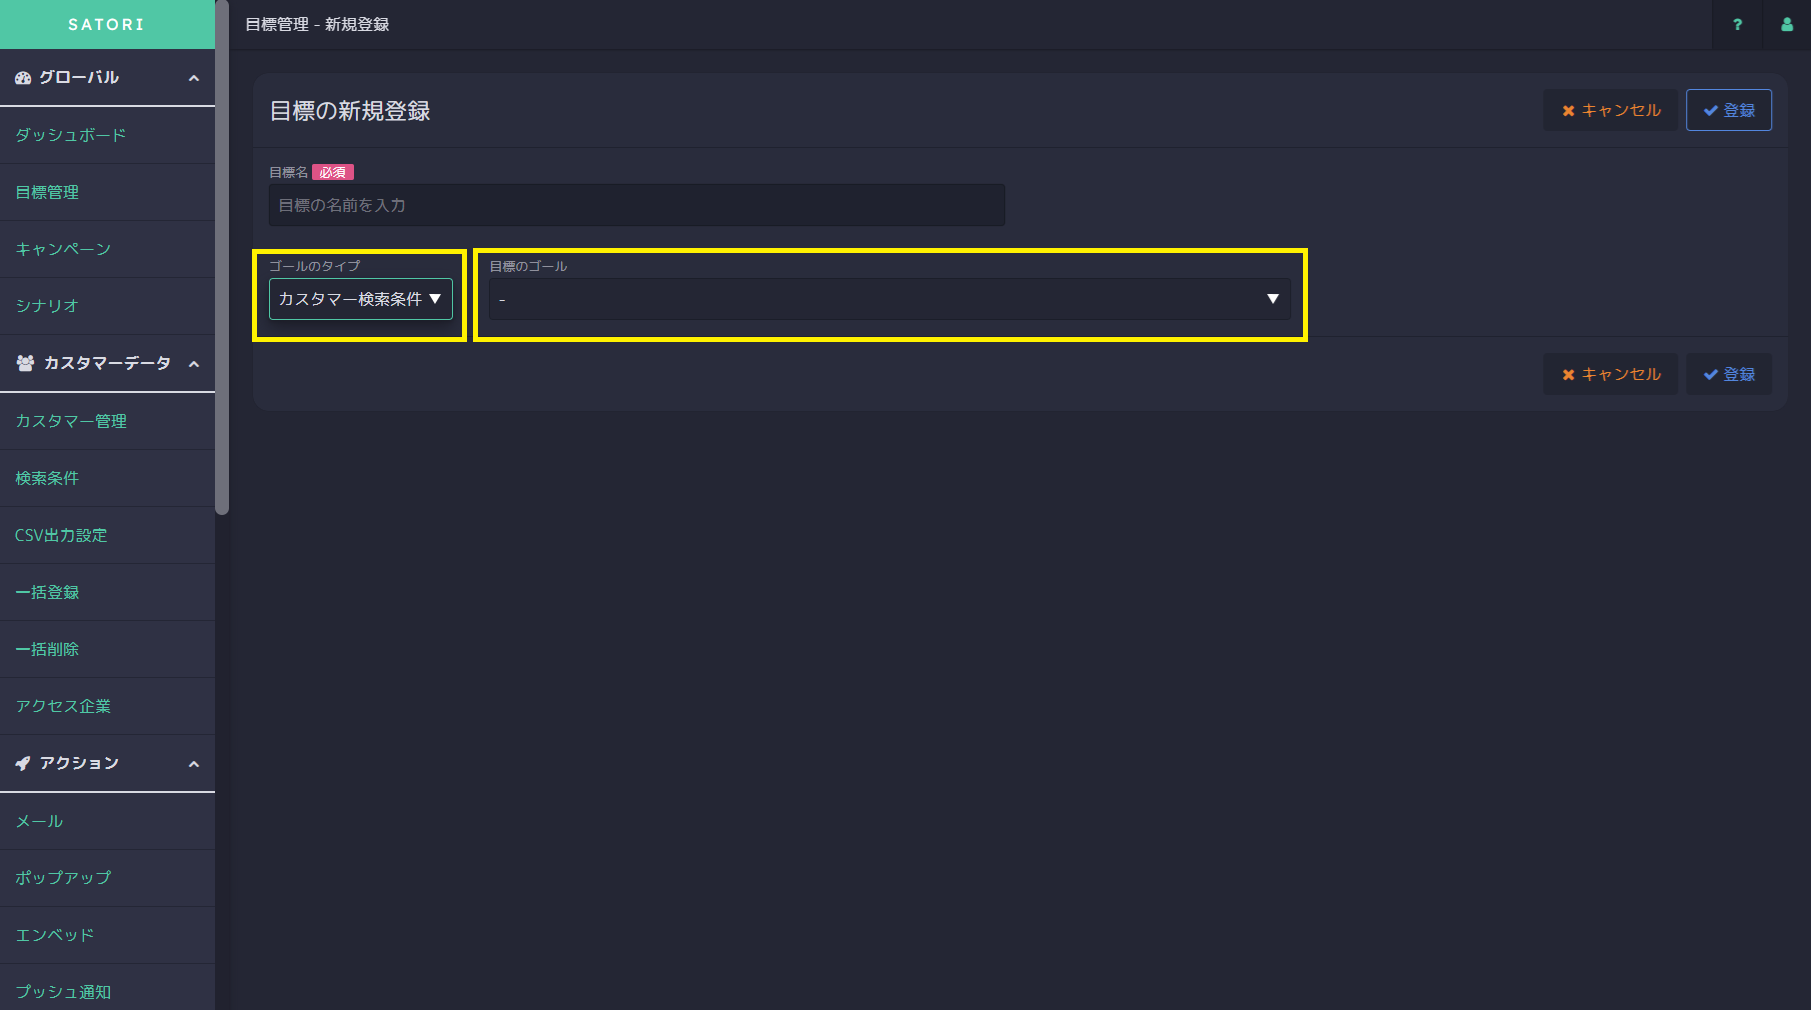Collapse the アクション section chevron
The height and width of the screenshot is (1010, 1811).
pos(194,764)
